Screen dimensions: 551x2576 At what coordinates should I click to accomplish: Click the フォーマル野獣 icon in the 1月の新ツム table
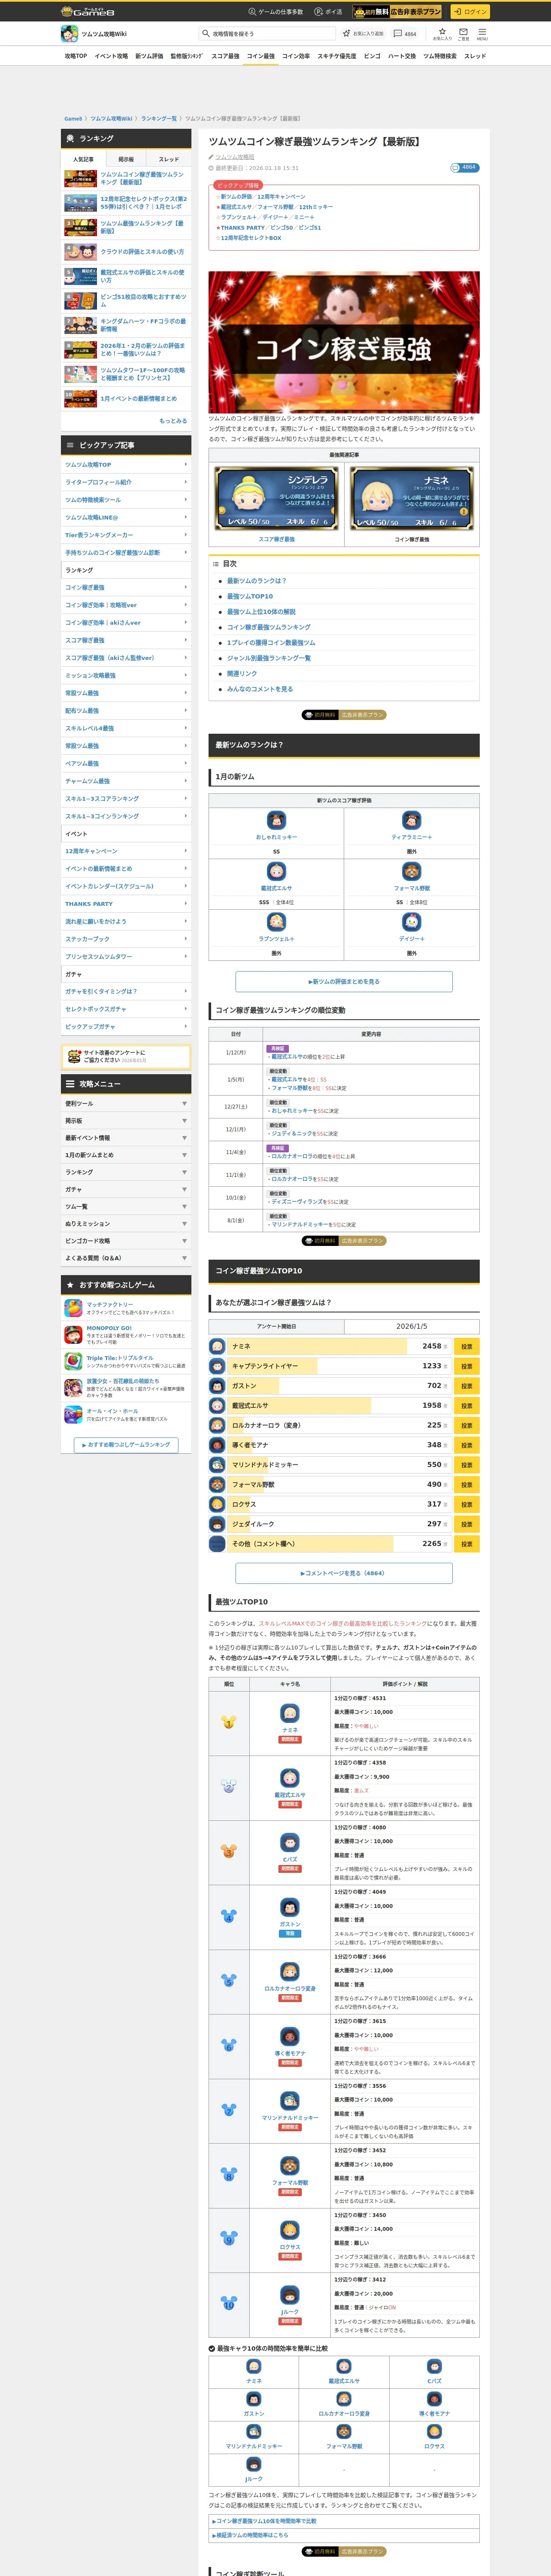pyautogui.click(x=411, y=871)
